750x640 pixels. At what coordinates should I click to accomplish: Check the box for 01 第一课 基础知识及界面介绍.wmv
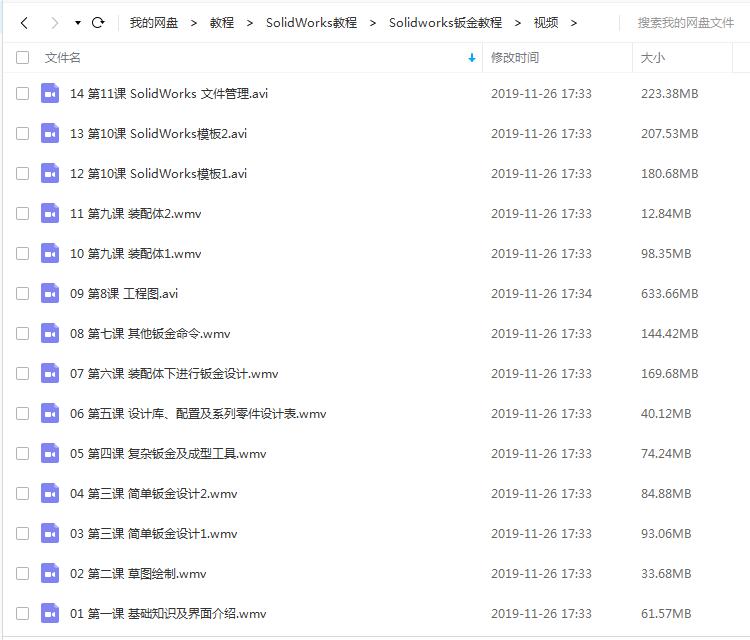click(x=22, y=613)
